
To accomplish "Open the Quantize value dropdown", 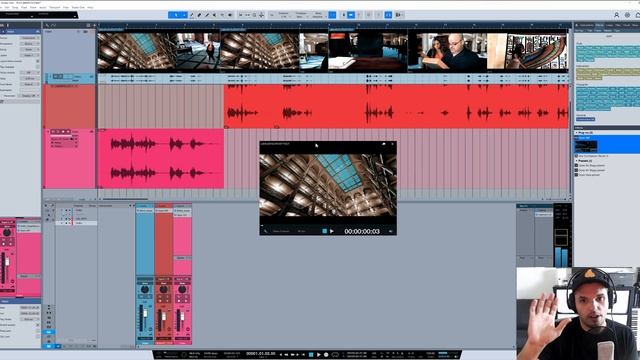I will 284,15.
